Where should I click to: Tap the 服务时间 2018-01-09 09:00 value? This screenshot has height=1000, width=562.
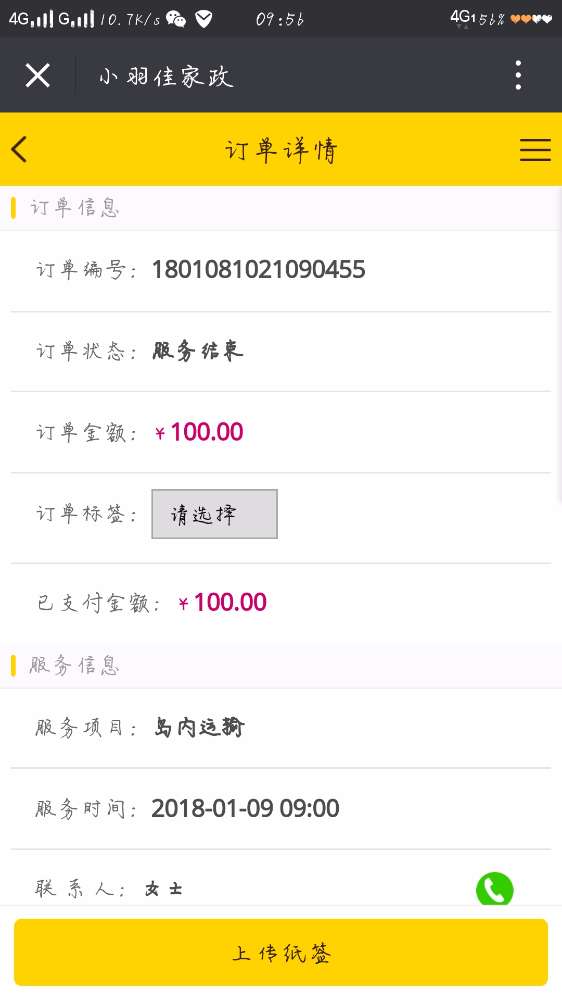pos(246,809)
